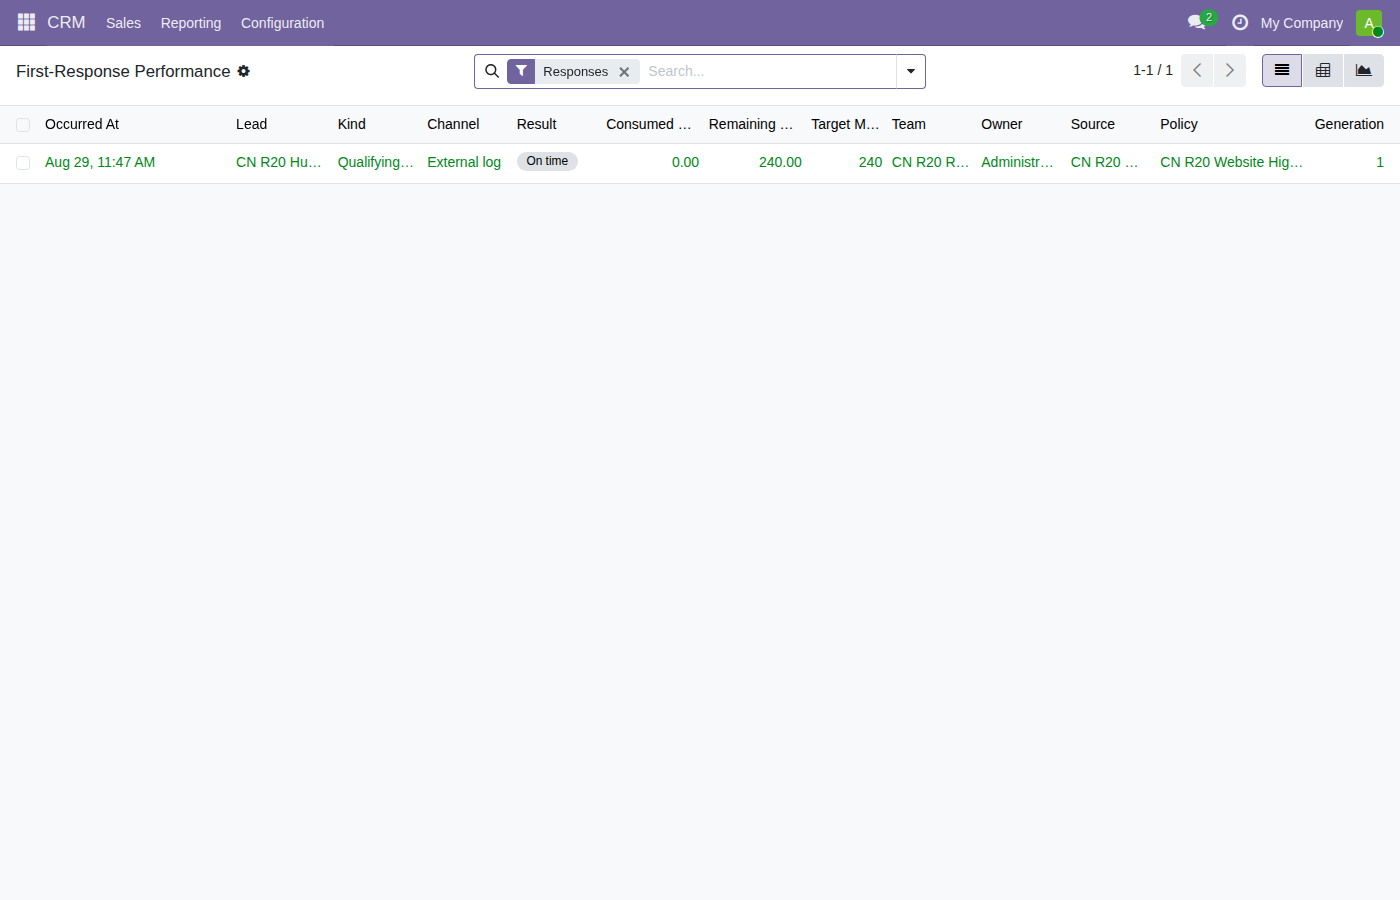Screen dimensions: 1400x900
Task: Sort by Result column header
Action: (536, 124)
